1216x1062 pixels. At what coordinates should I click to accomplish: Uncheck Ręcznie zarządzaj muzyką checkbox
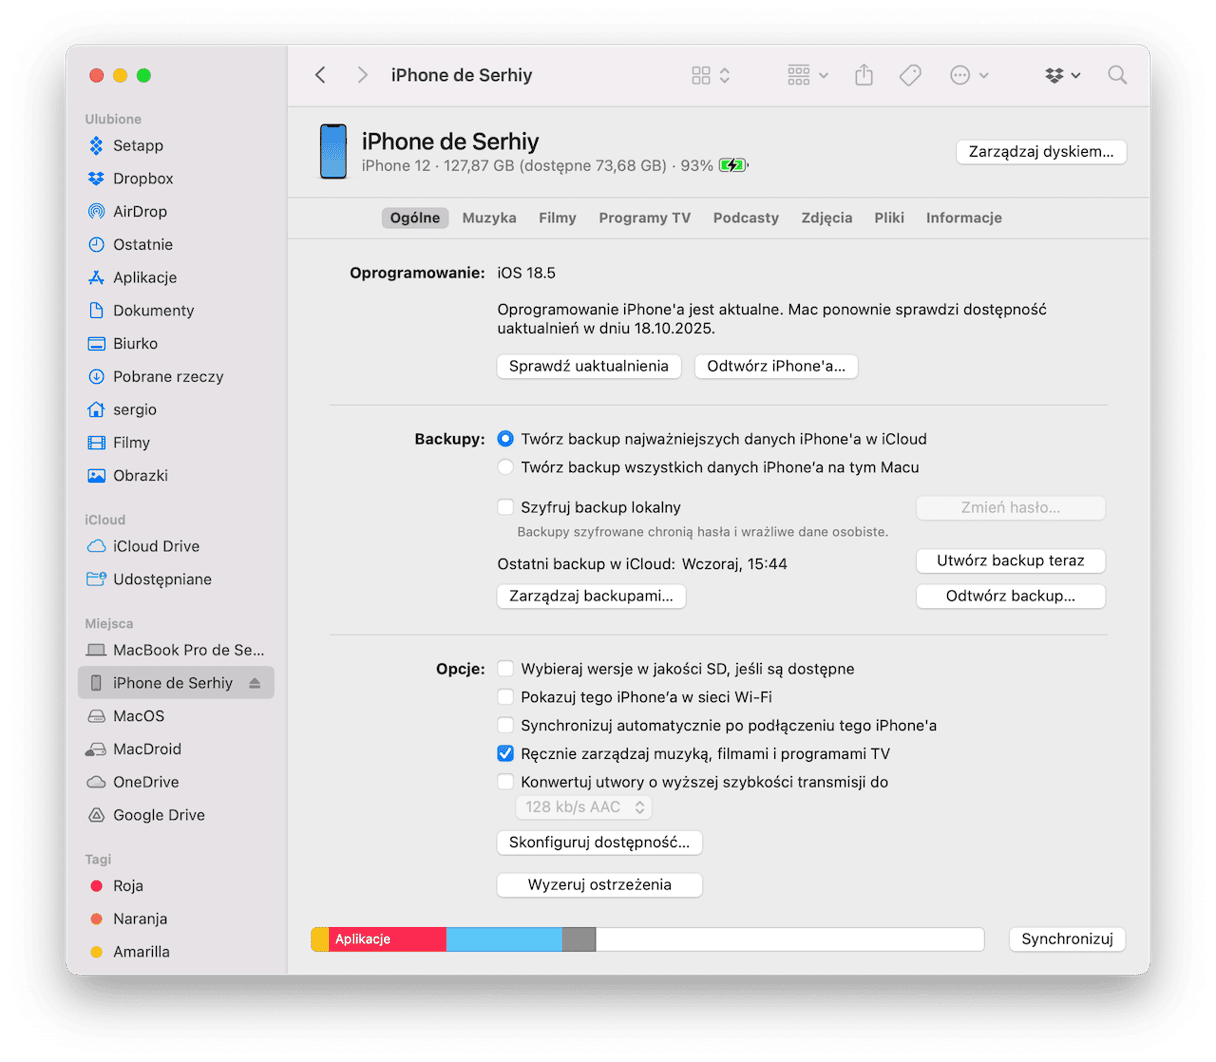click(506, 754)
